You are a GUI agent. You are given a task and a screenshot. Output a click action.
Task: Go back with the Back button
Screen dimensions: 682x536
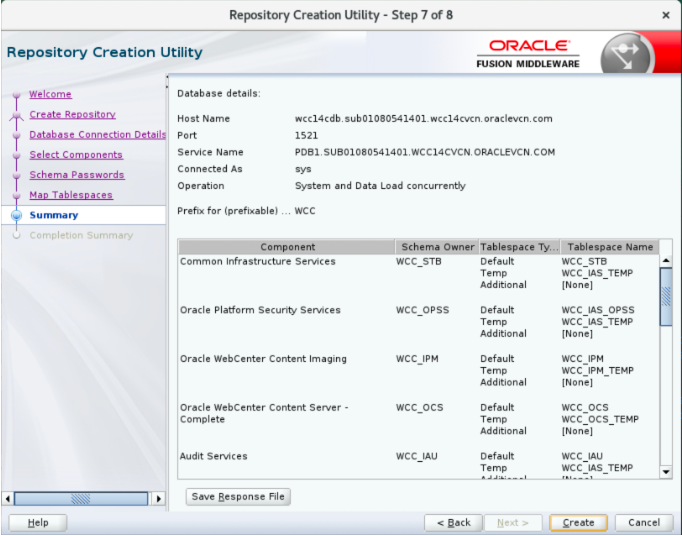pos(453,523)
